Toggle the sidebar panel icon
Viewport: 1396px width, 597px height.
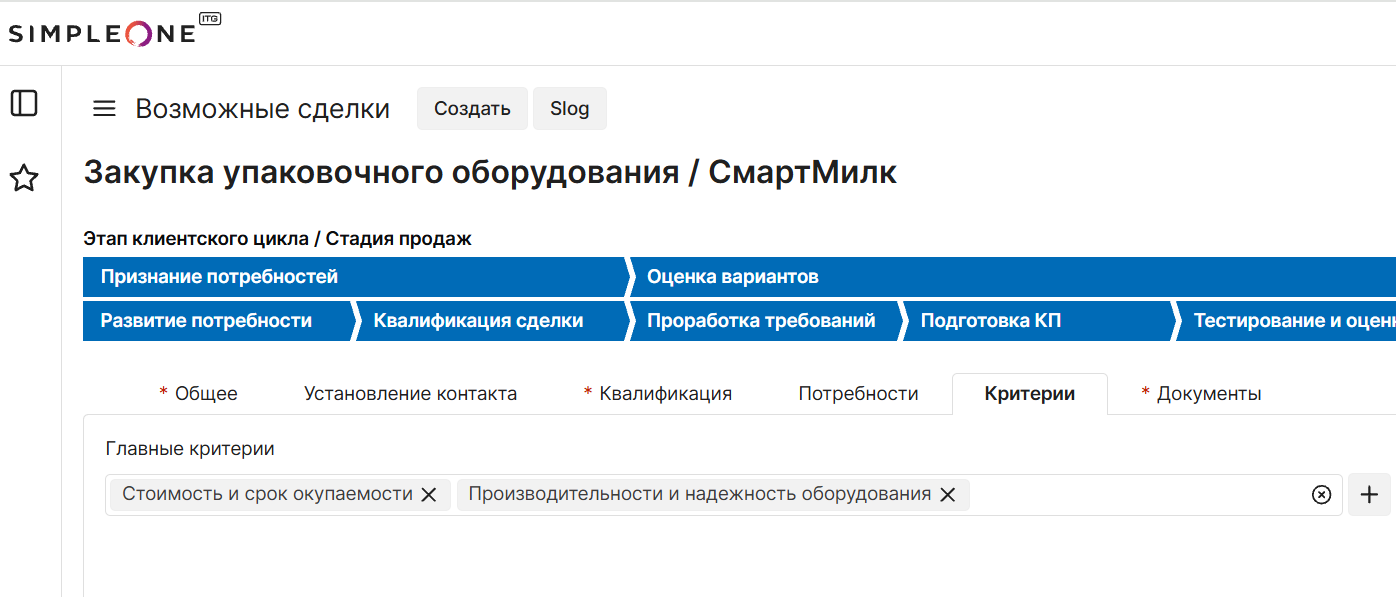tap(24, 103)
